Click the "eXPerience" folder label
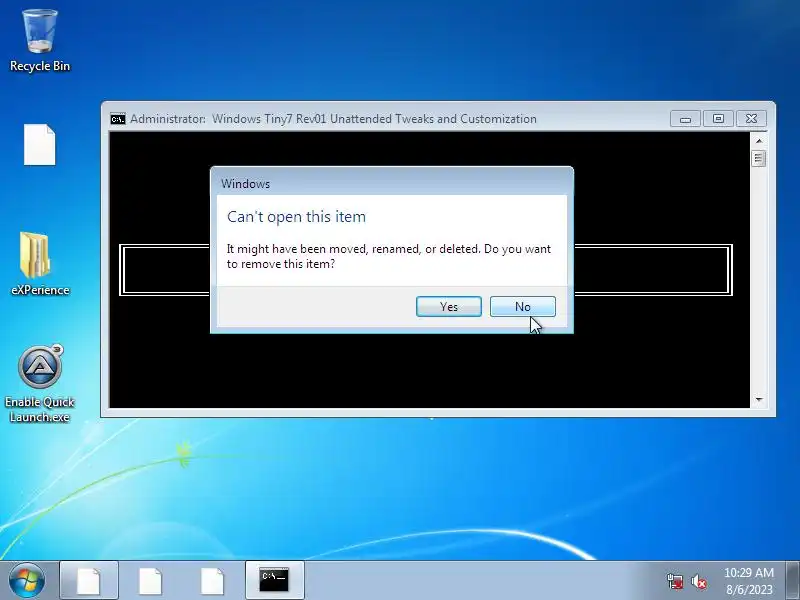The width and height of the screenshot is (800, 600). pos(40,290)
